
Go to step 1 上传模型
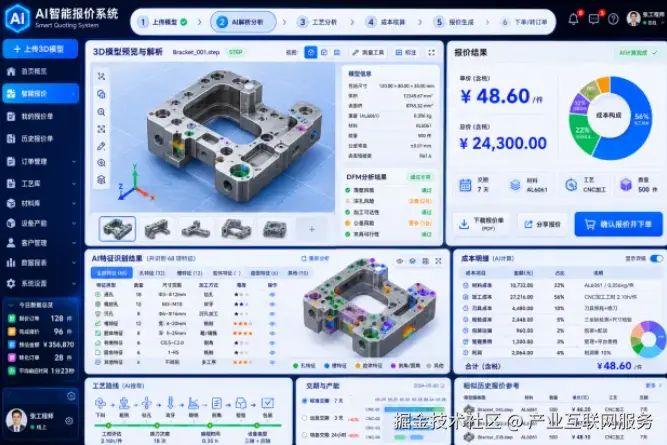pyautogui.click(x=163, y=22)
